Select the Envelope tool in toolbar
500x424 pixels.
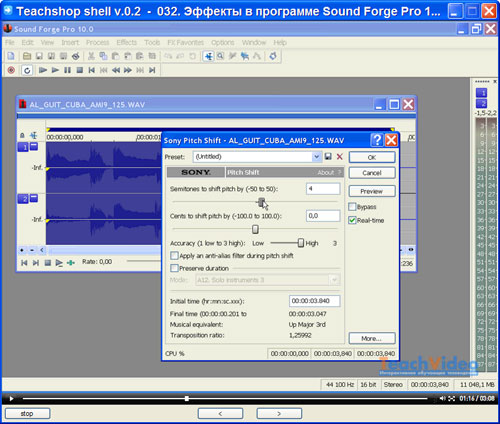[256, 56]
